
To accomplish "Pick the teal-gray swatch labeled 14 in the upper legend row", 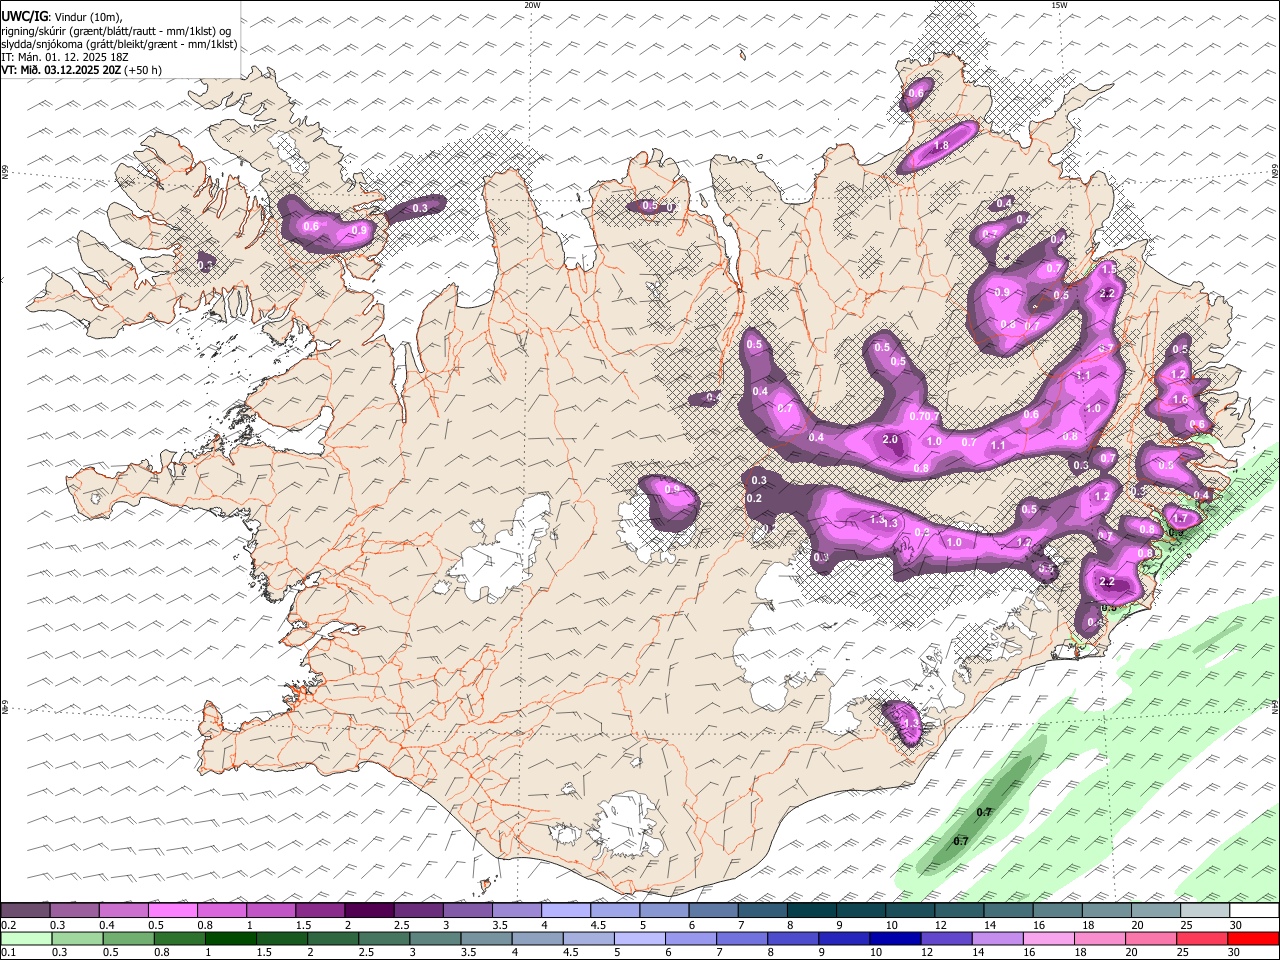I will [x=1008, y=910].
